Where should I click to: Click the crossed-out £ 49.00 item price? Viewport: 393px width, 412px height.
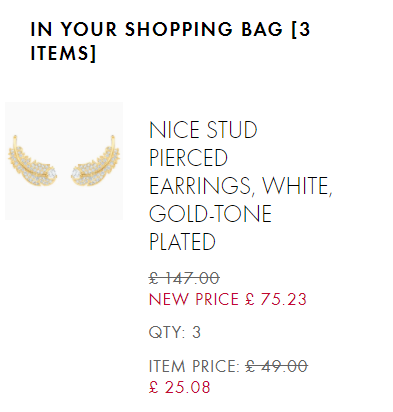[x=277, y=366]
